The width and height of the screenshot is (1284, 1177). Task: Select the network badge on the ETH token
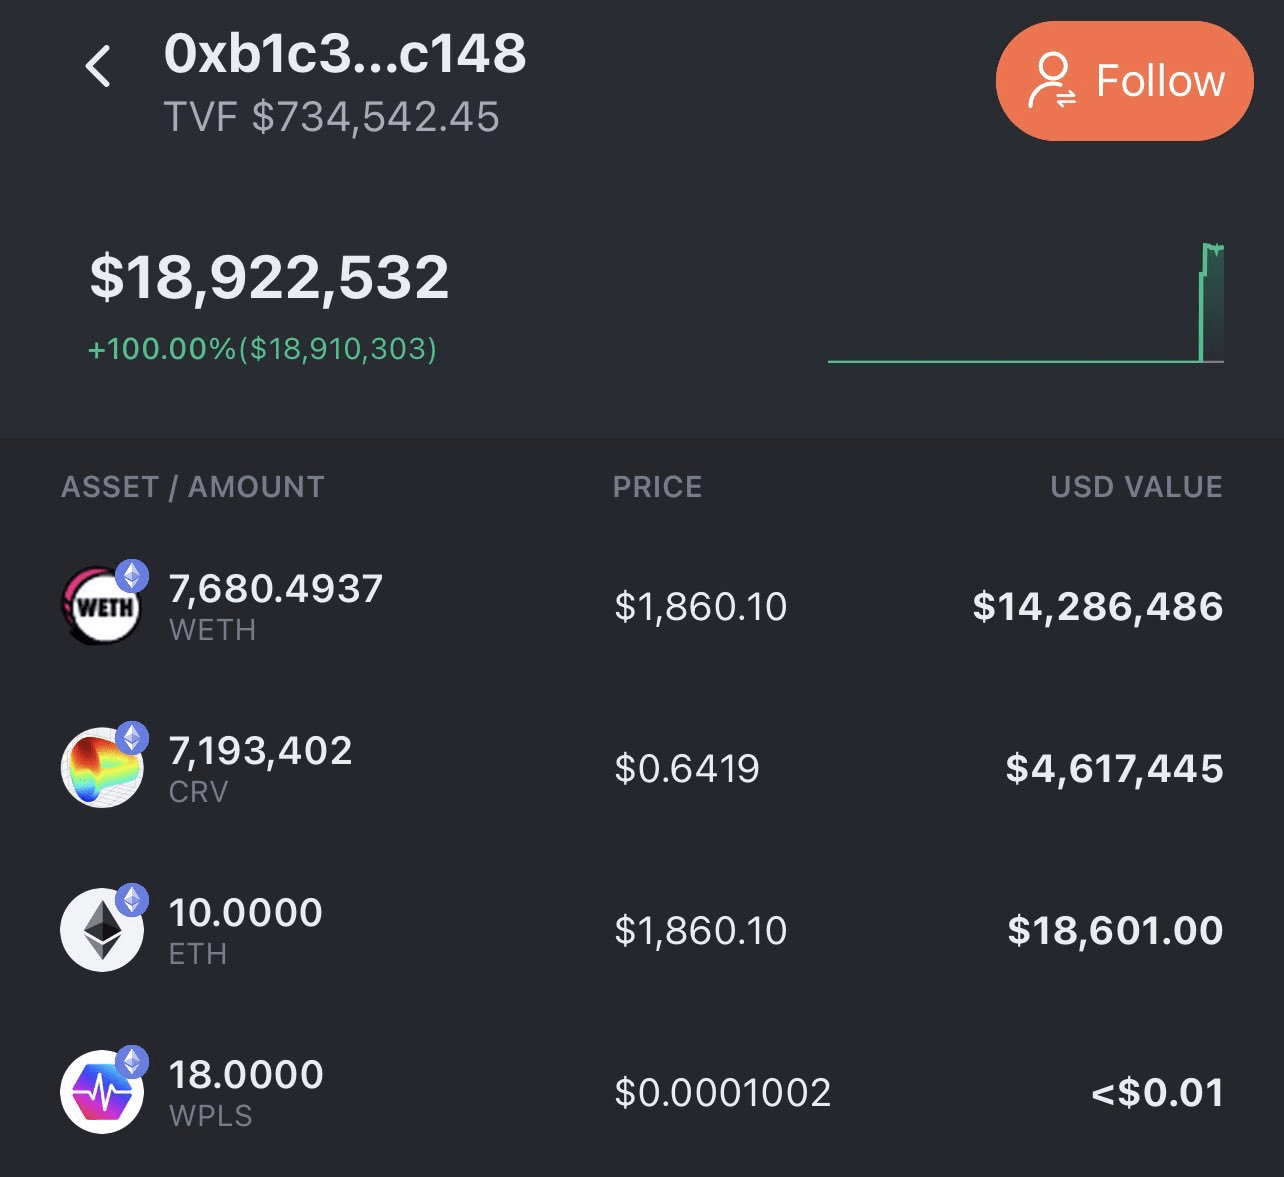(x=131, y=897)
